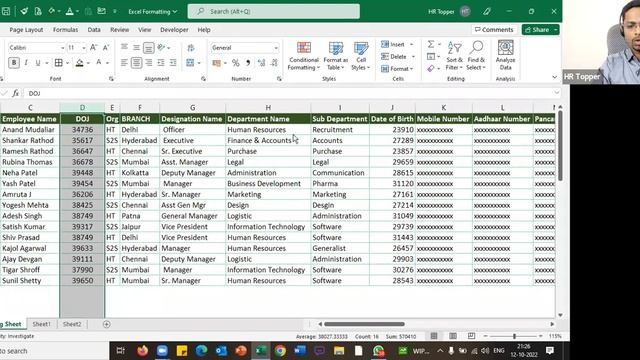Enable Wrap Text
Image resolution: width=640 pixels, height=360 pixels.
click(x=191, y=48)
